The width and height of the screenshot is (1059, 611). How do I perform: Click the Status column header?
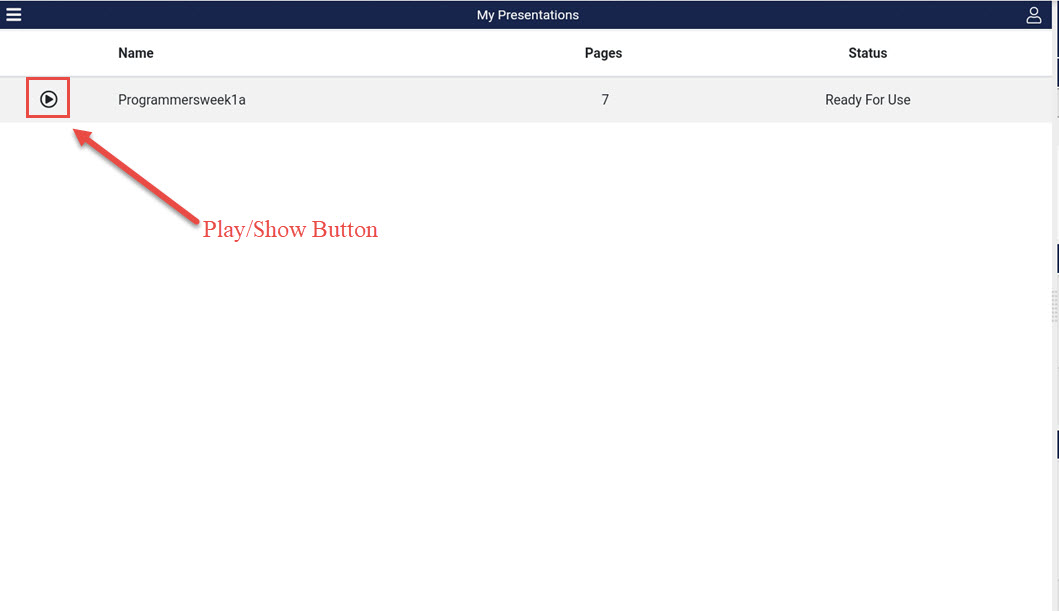click(x=867, y=53)
